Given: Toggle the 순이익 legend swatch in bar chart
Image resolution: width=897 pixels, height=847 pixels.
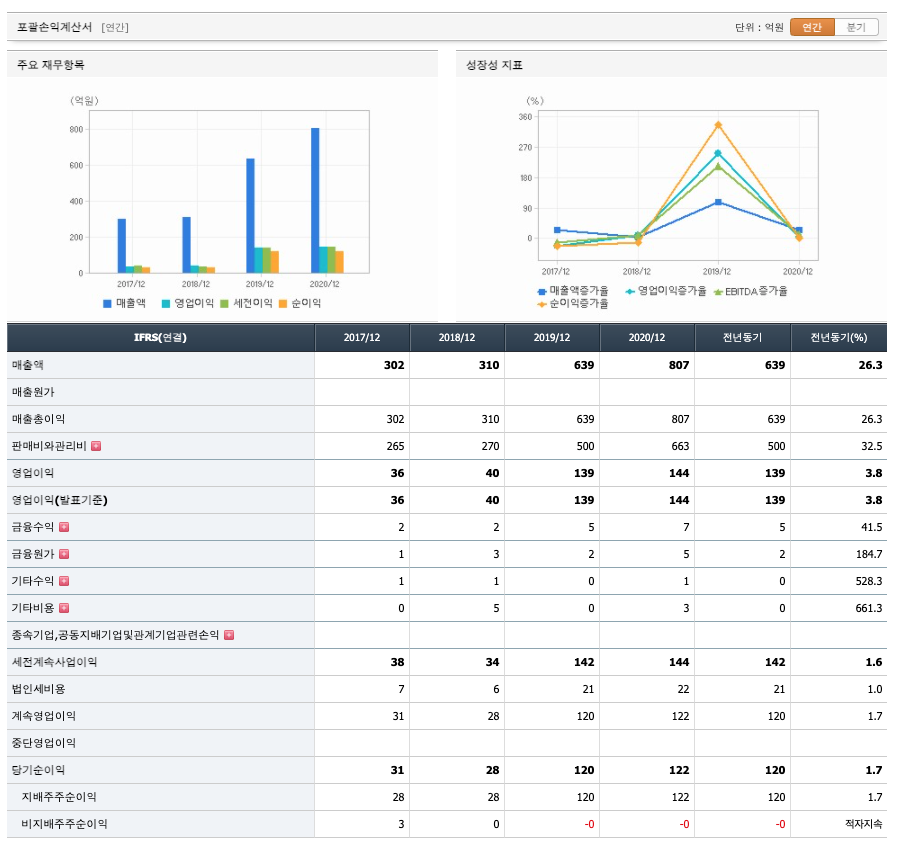Looking at the screenshot, I should 283,304.
